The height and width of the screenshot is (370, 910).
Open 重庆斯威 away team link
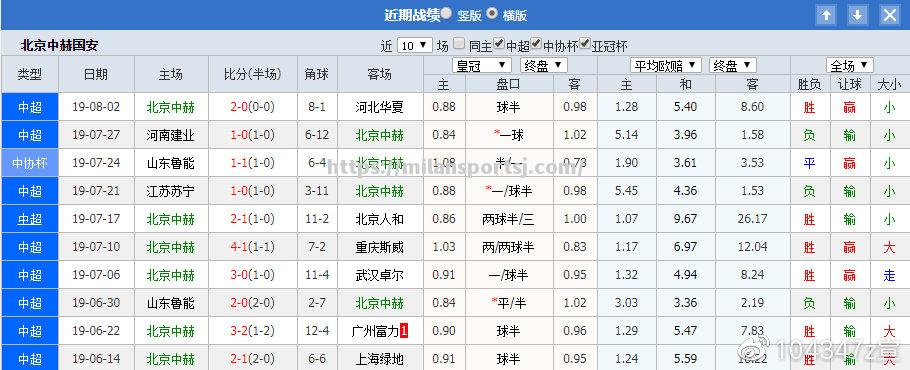point(380,247)
